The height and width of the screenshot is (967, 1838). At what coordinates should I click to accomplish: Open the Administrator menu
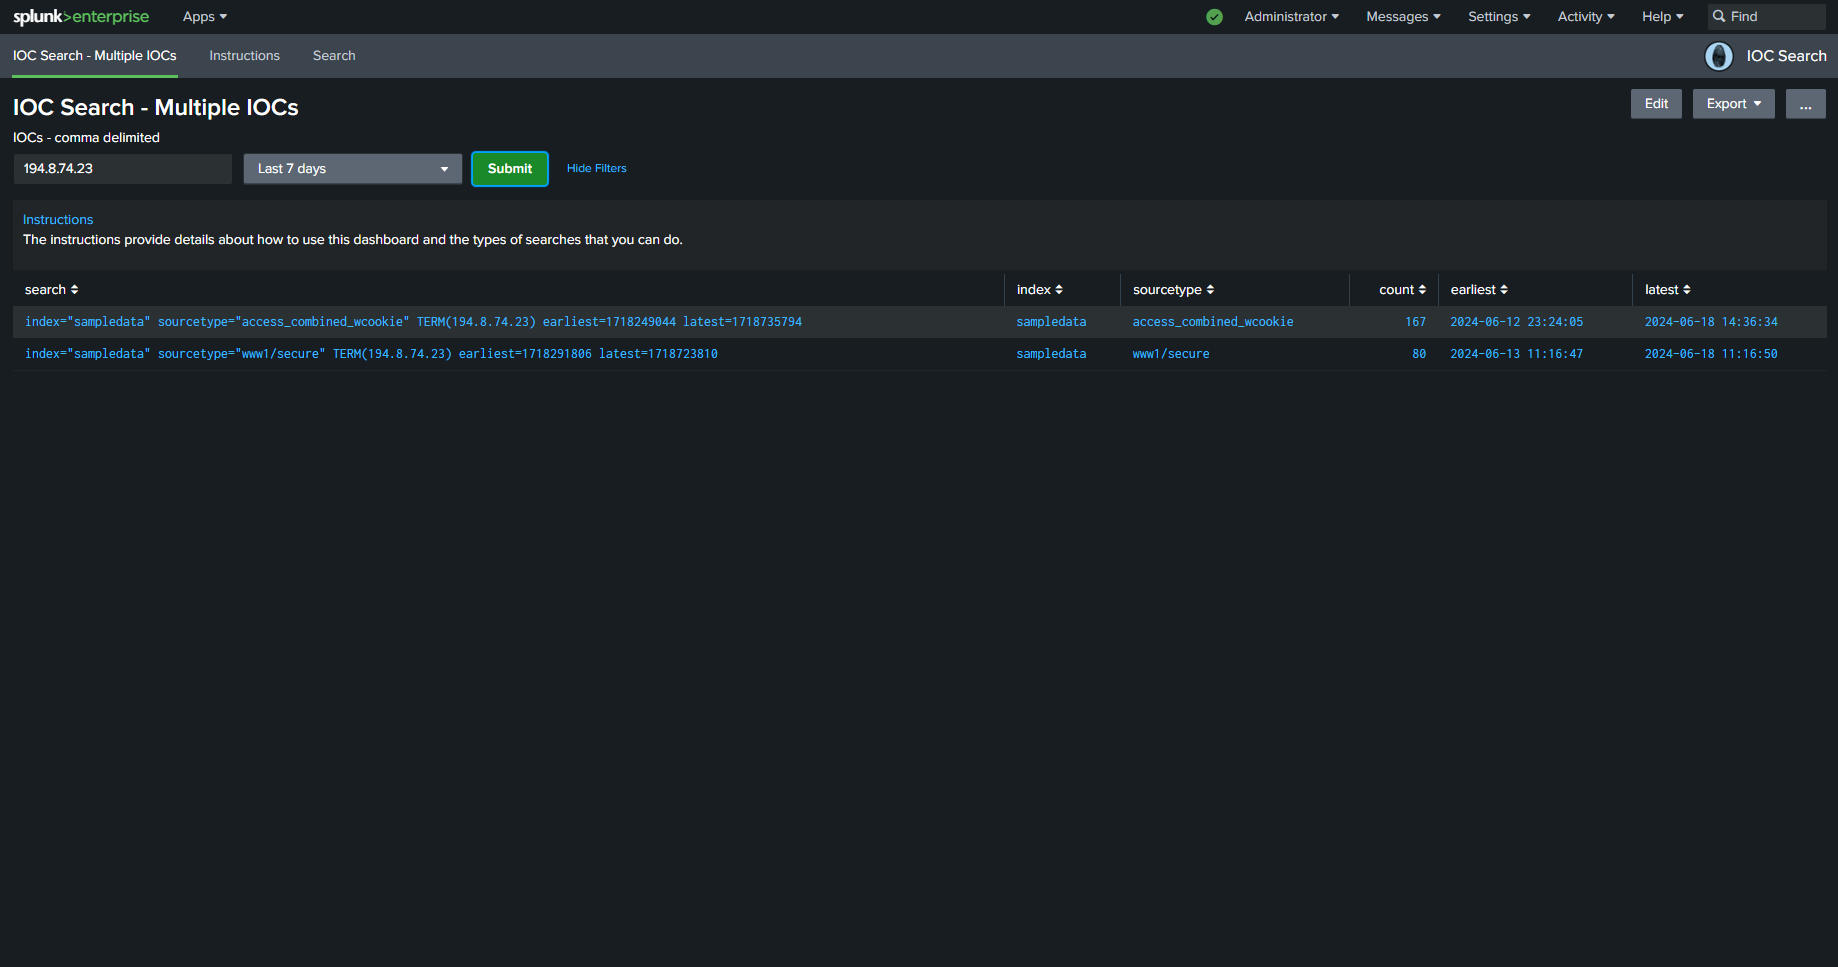point(1291,17)
